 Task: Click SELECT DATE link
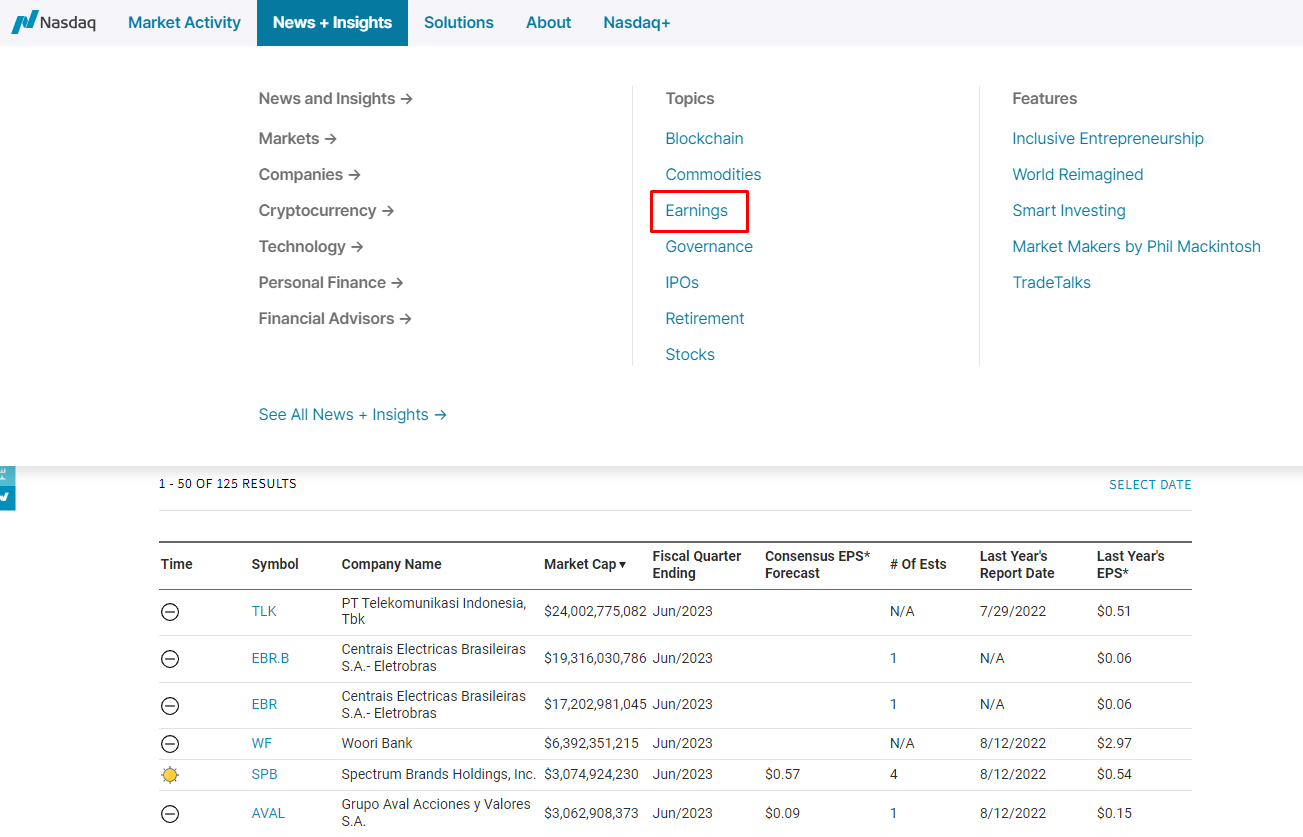click(1150, 484)
